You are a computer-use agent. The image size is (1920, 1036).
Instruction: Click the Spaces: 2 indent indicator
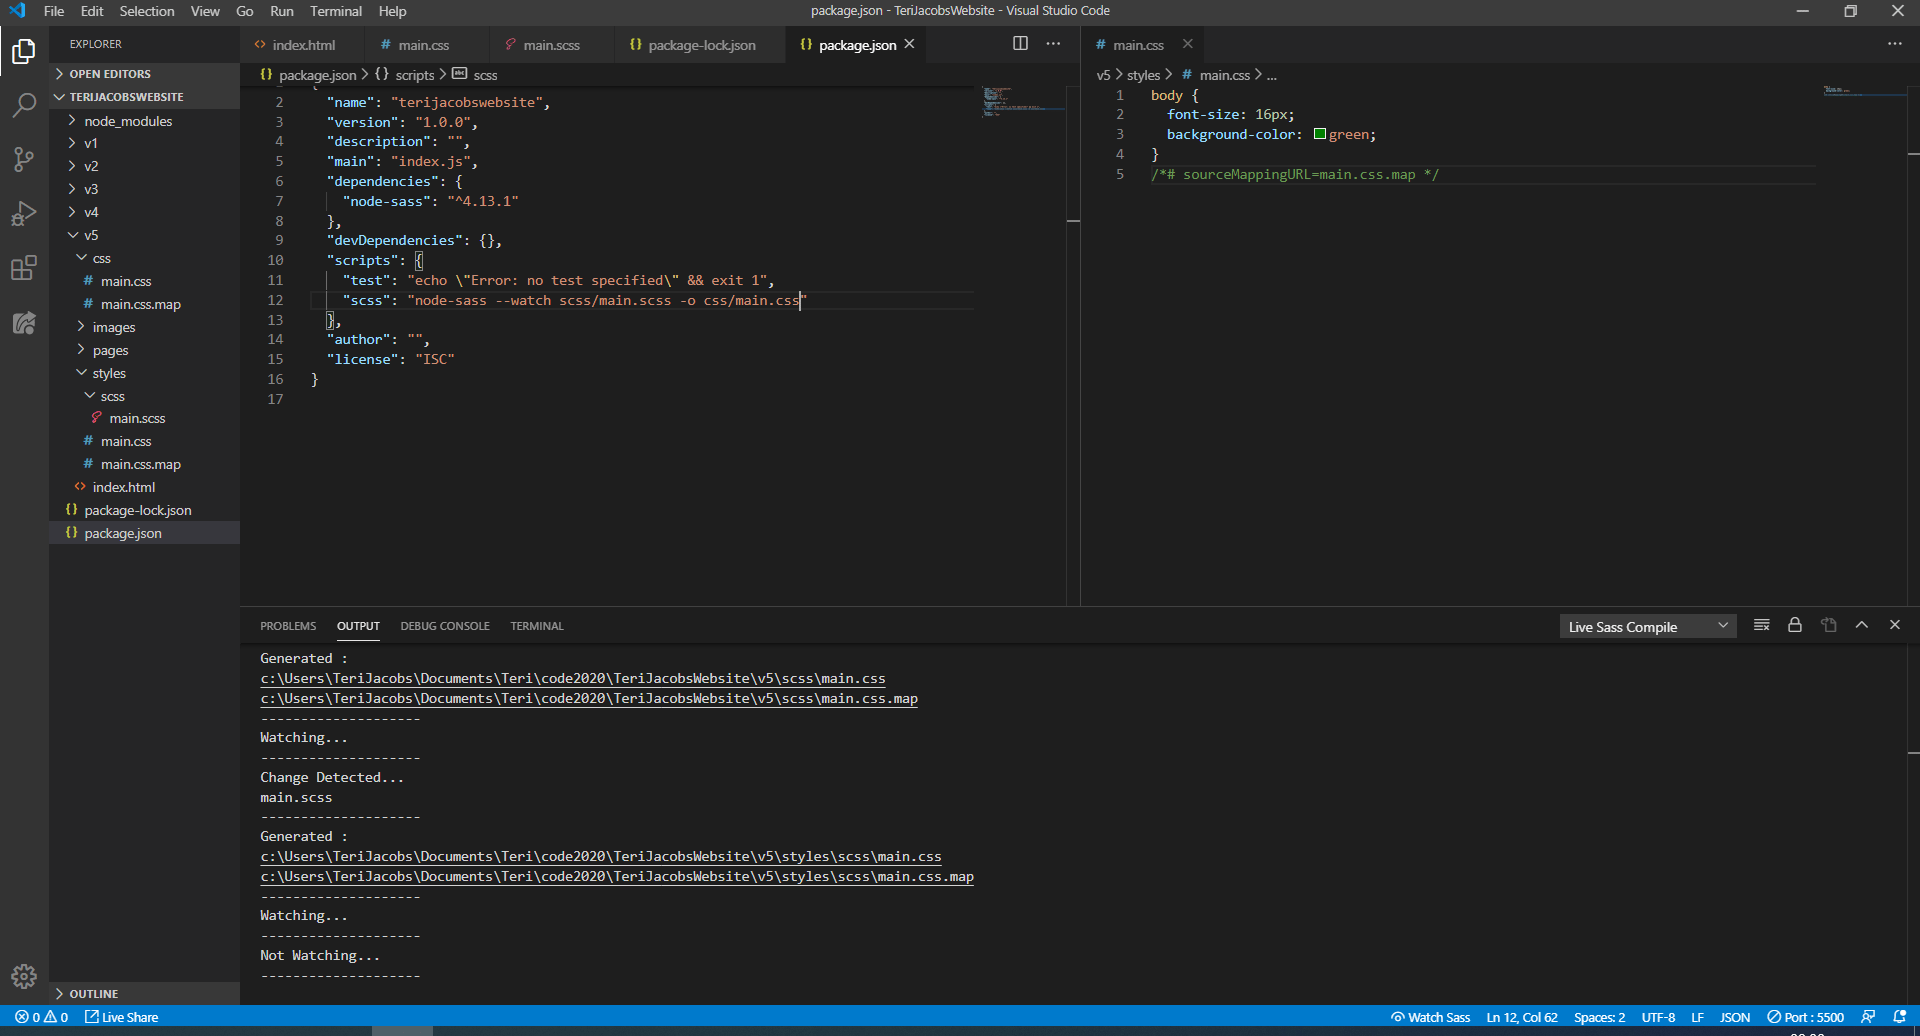(x=1599, y=1016)
